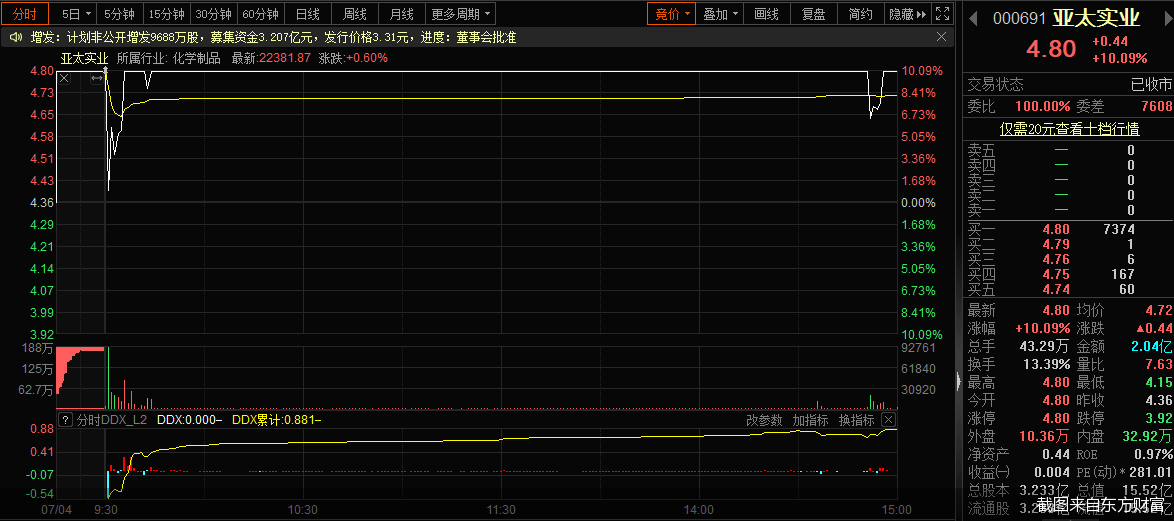Expand the 更多周期 dropdown
1174x521 pixels.
click(461, 14)
